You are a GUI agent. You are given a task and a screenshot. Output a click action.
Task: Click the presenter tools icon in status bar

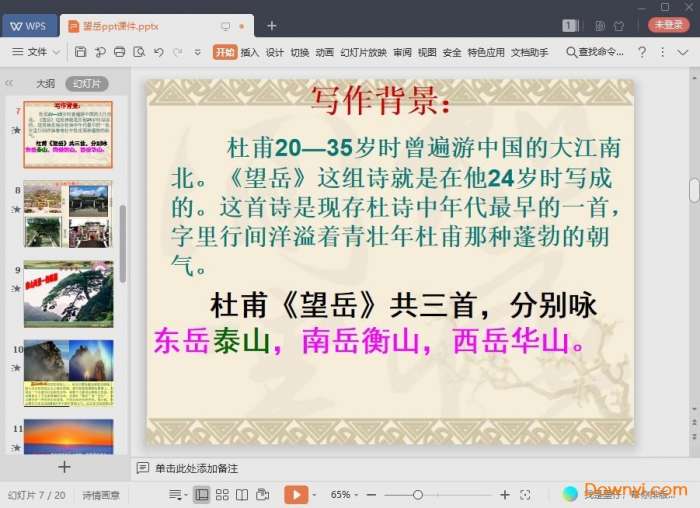click(x=262, y=495)
